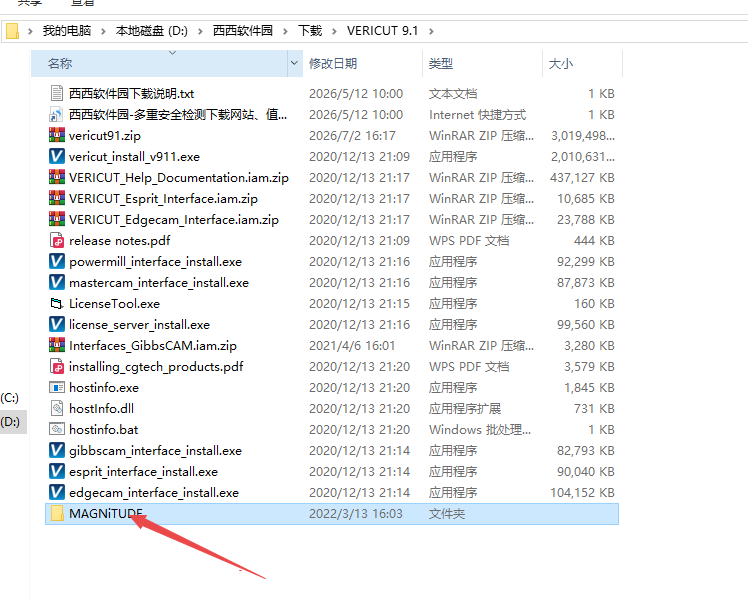Go to the 下载 breadcrumb folder

[x=310, y=31]
